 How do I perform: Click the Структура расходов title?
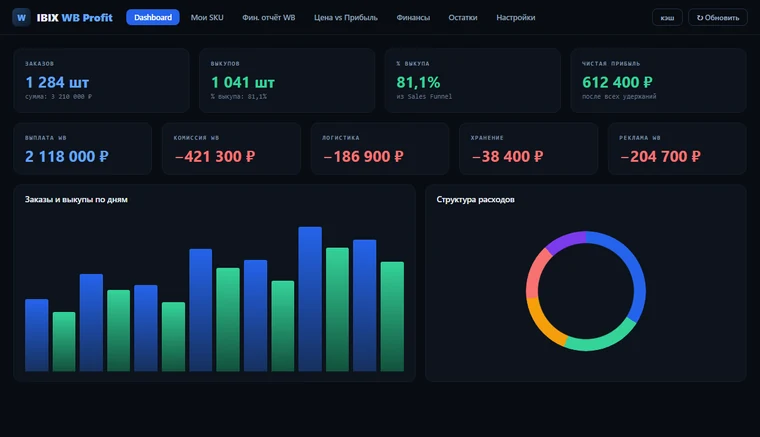coord(475,200)
